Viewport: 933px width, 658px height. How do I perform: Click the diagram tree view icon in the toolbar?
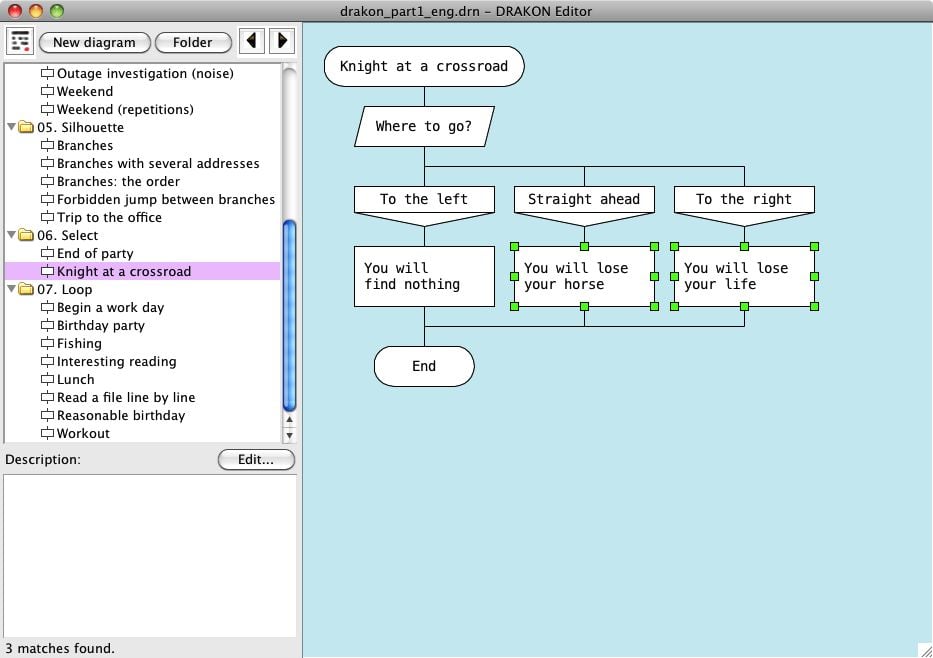[19, 41]
